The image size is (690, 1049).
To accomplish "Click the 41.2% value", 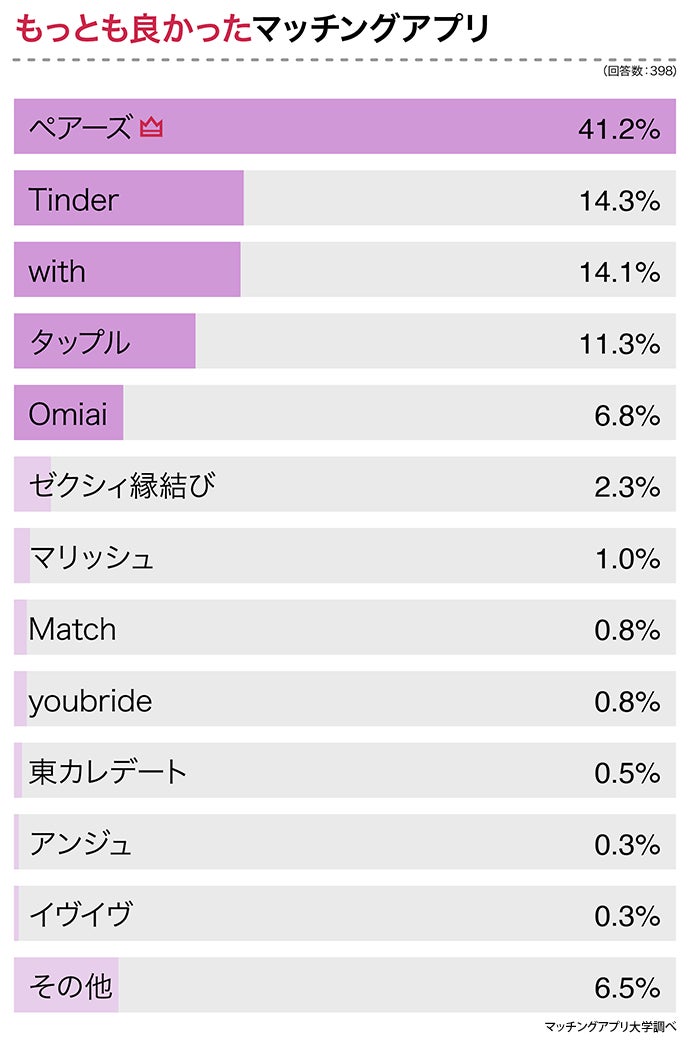I will [619, 128].
